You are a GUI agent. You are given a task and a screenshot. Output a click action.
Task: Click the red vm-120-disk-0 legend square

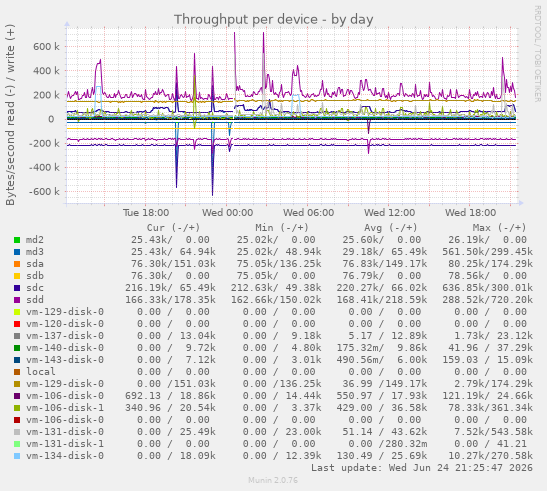(17, 324)
